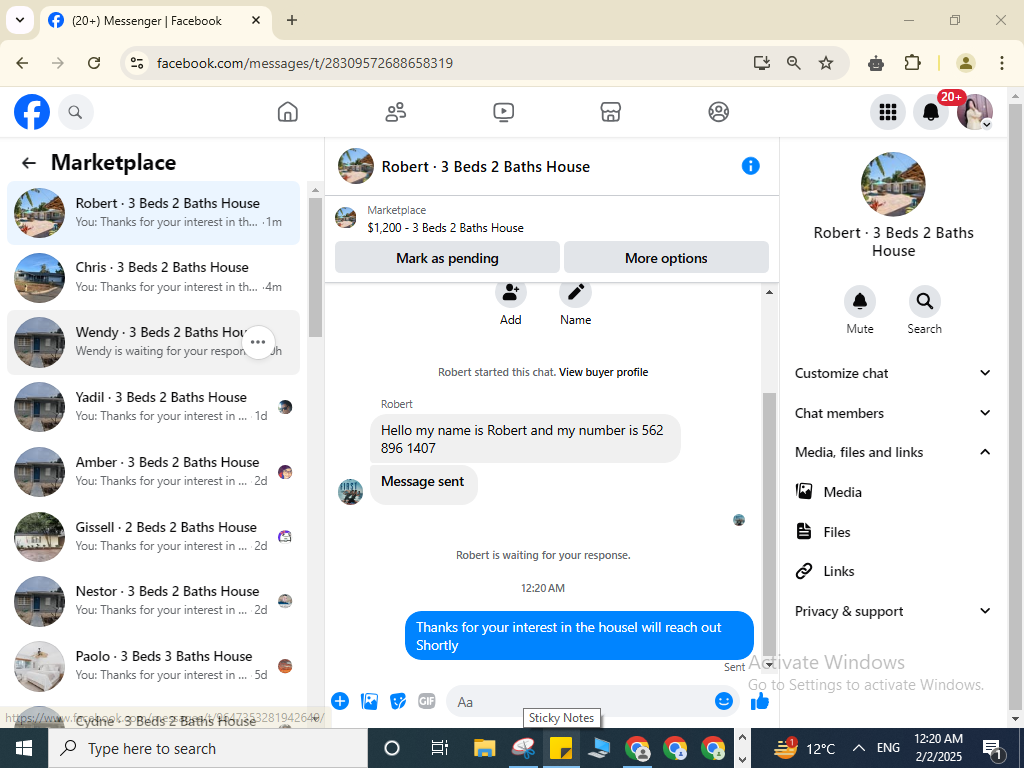Open Yadil's 3 Beds 2 Baths House chat

153,406
